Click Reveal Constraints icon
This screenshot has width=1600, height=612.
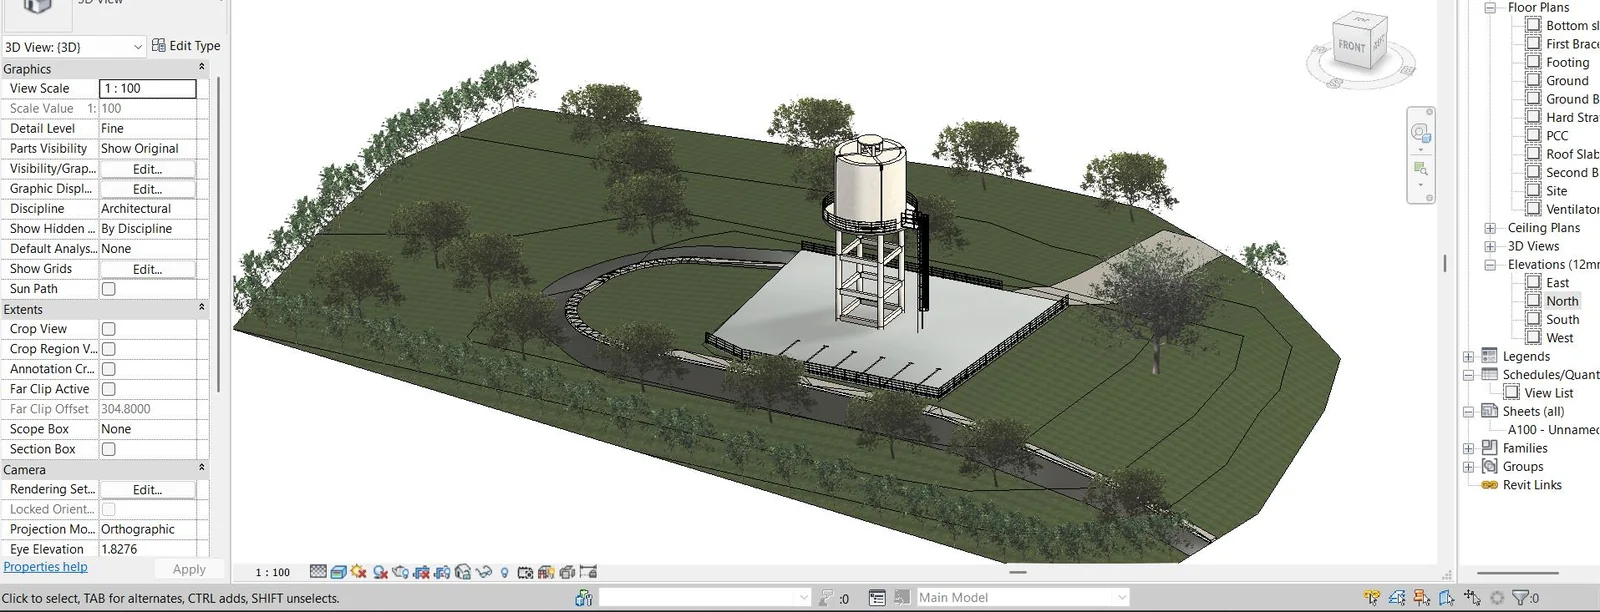pyautogui.click(x=588, y=572)
